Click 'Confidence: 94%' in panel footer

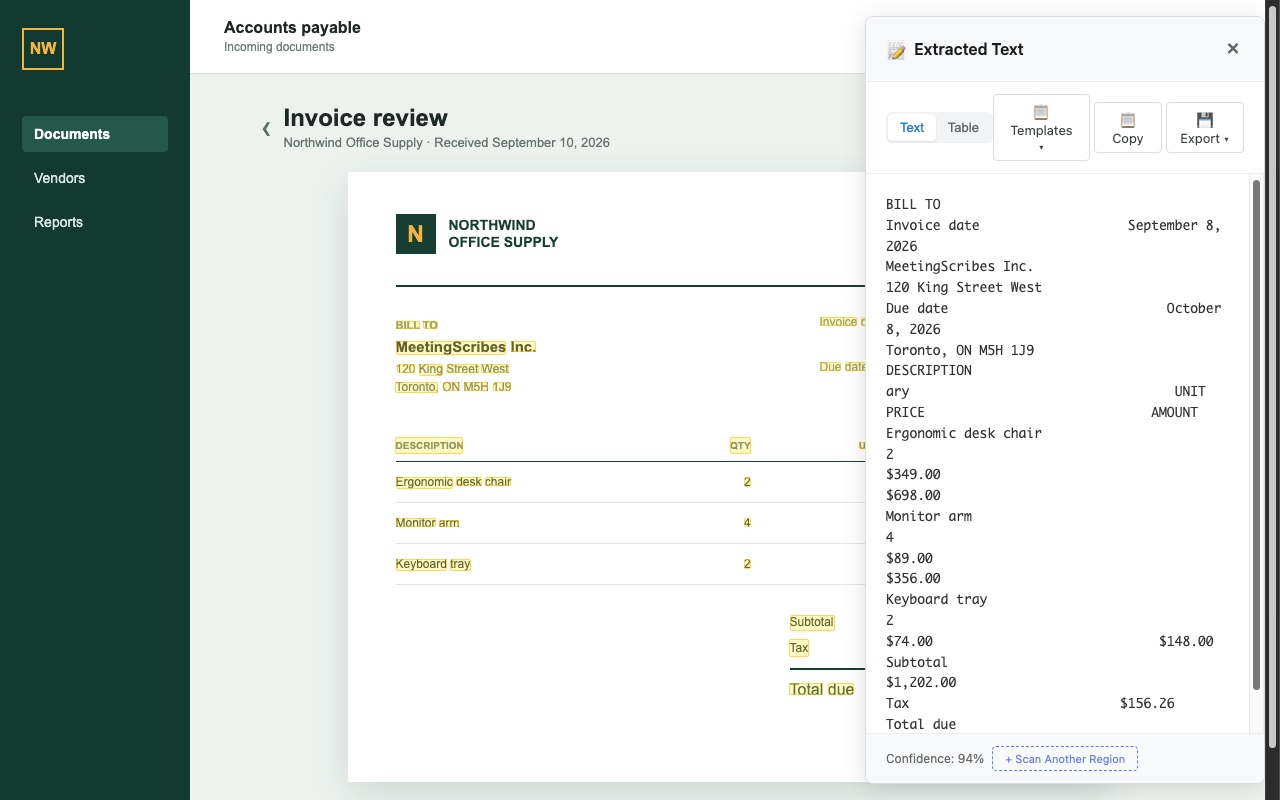[x=935, y=759]
